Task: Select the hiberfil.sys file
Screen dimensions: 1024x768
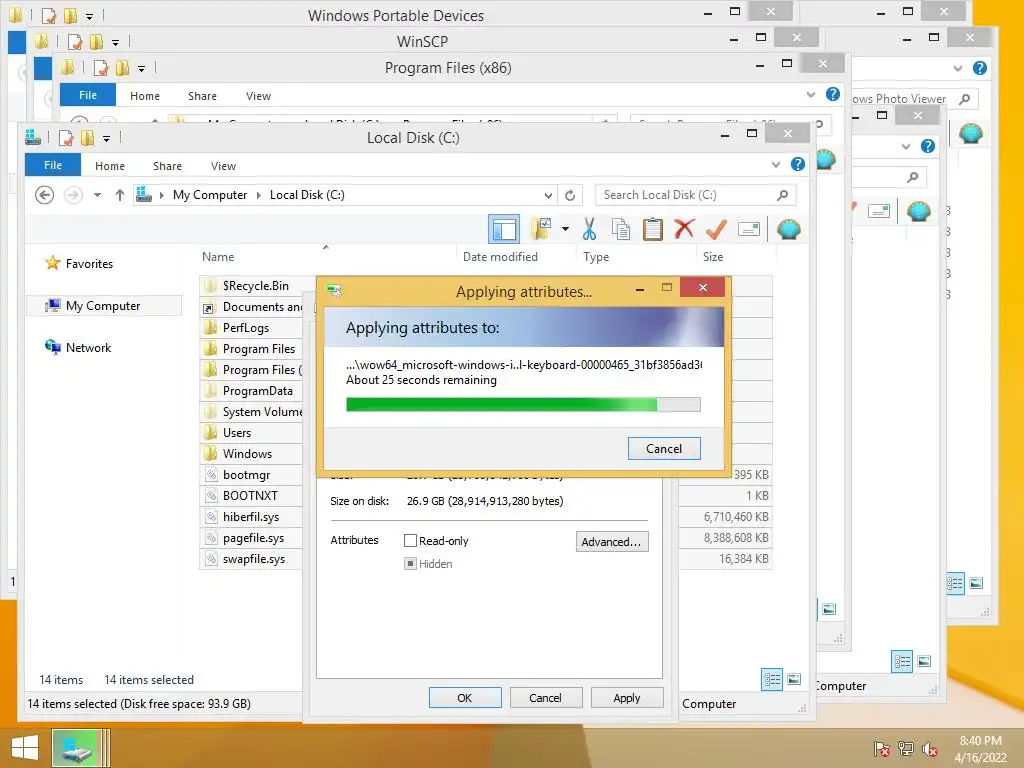Action: coord(251,517)
